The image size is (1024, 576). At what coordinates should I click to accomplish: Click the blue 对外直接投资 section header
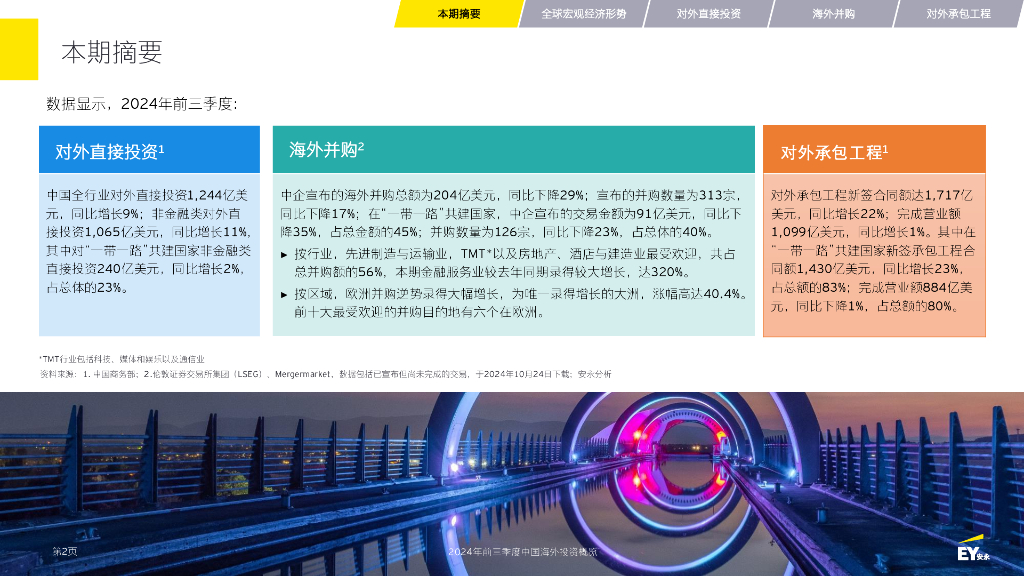tap(149, 151)
